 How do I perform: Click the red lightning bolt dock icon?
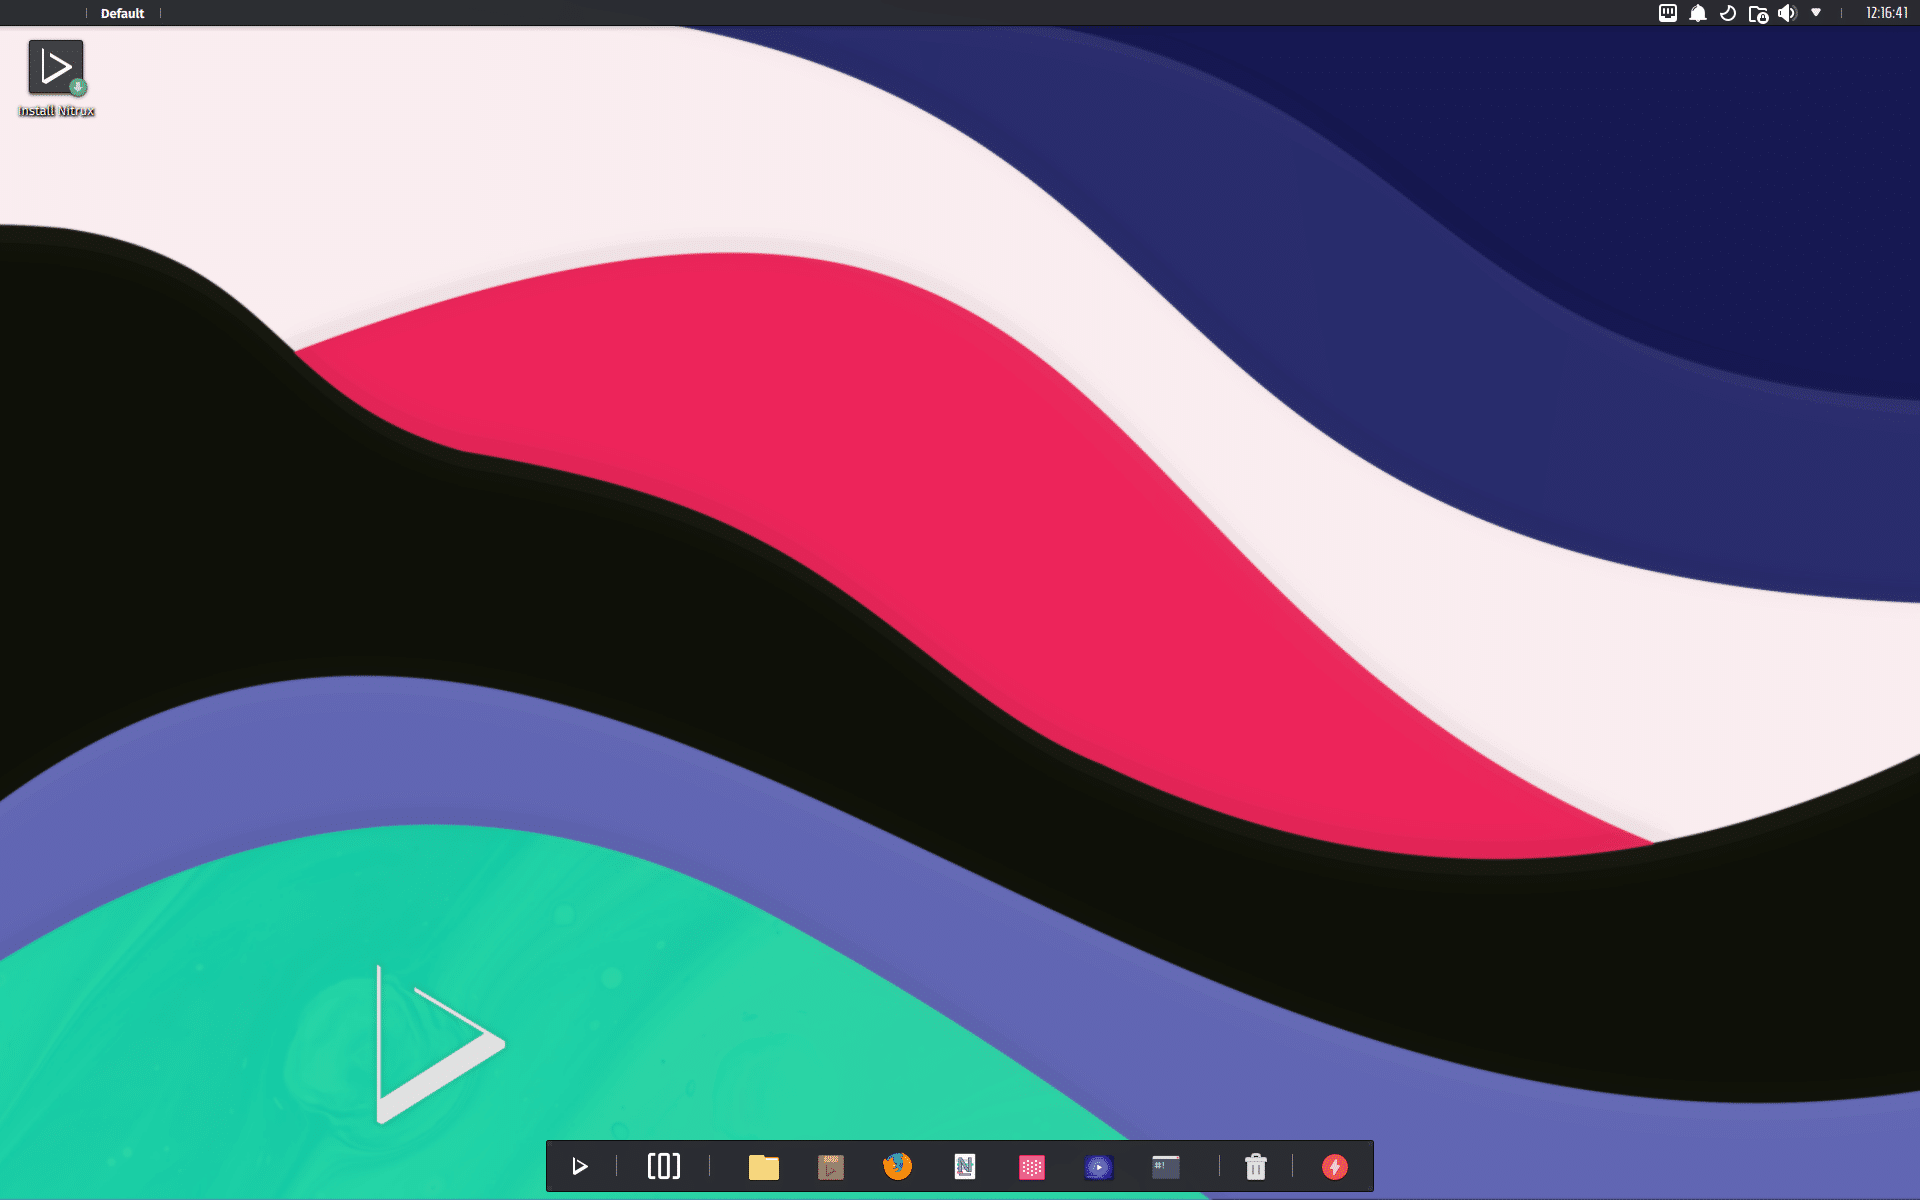click(1334, 1167)
